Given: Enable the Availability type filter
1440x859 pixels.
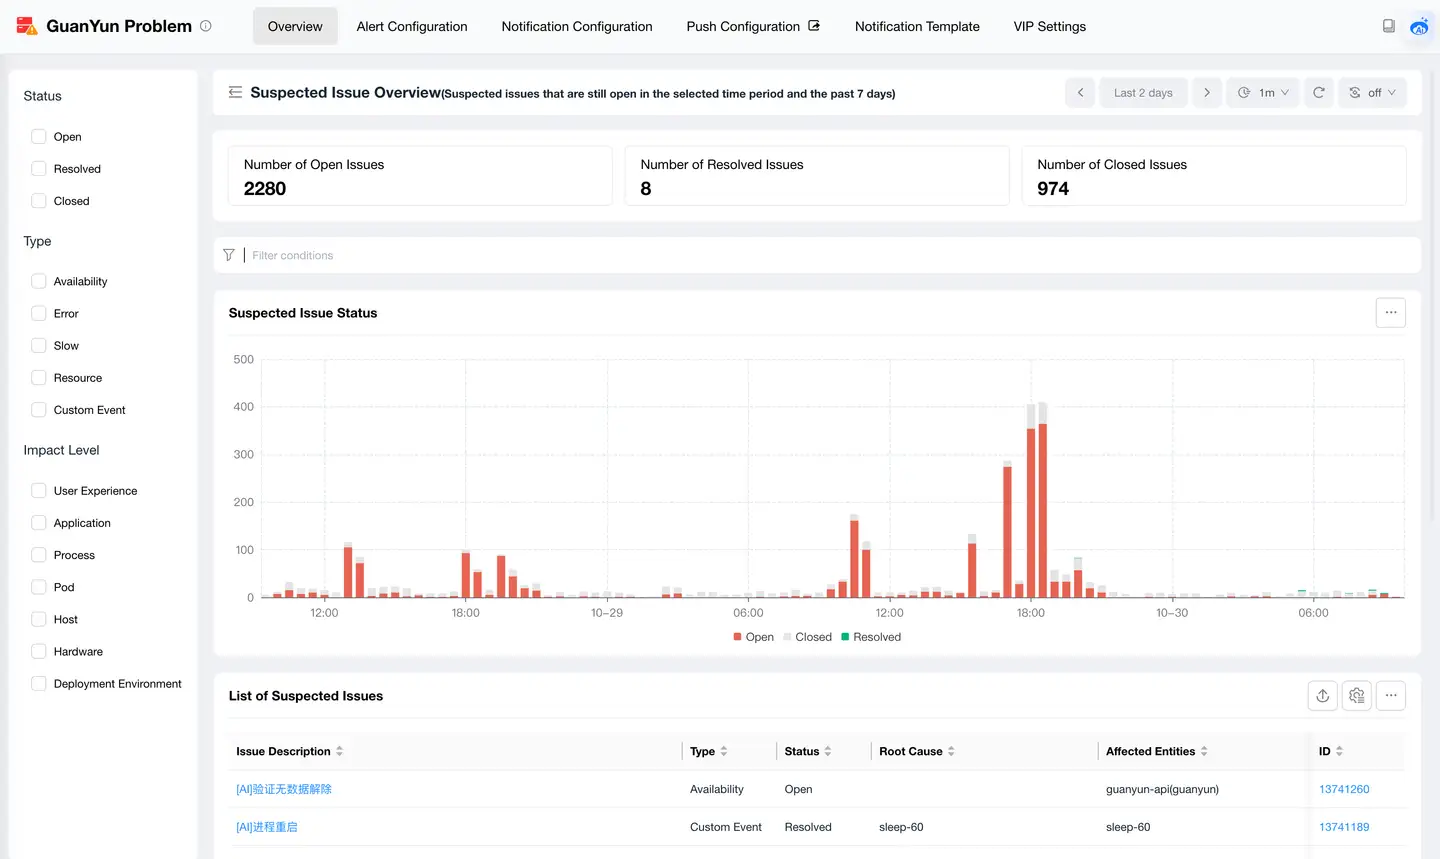Looking at the screenshot, I should (x=39, y=282).
